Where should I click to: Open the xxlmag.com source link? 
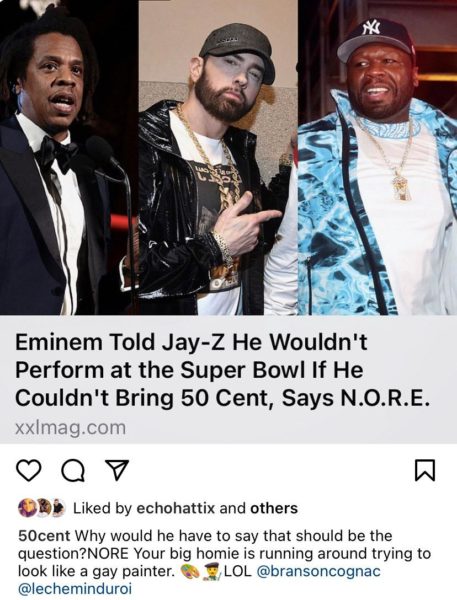point(70,427)
